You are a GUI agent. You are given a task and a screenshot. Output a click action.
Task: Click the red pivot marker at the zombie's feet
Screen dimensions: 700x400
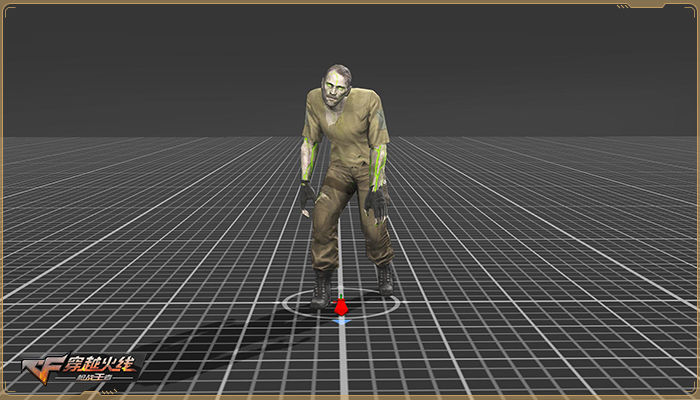pos(341,306)
